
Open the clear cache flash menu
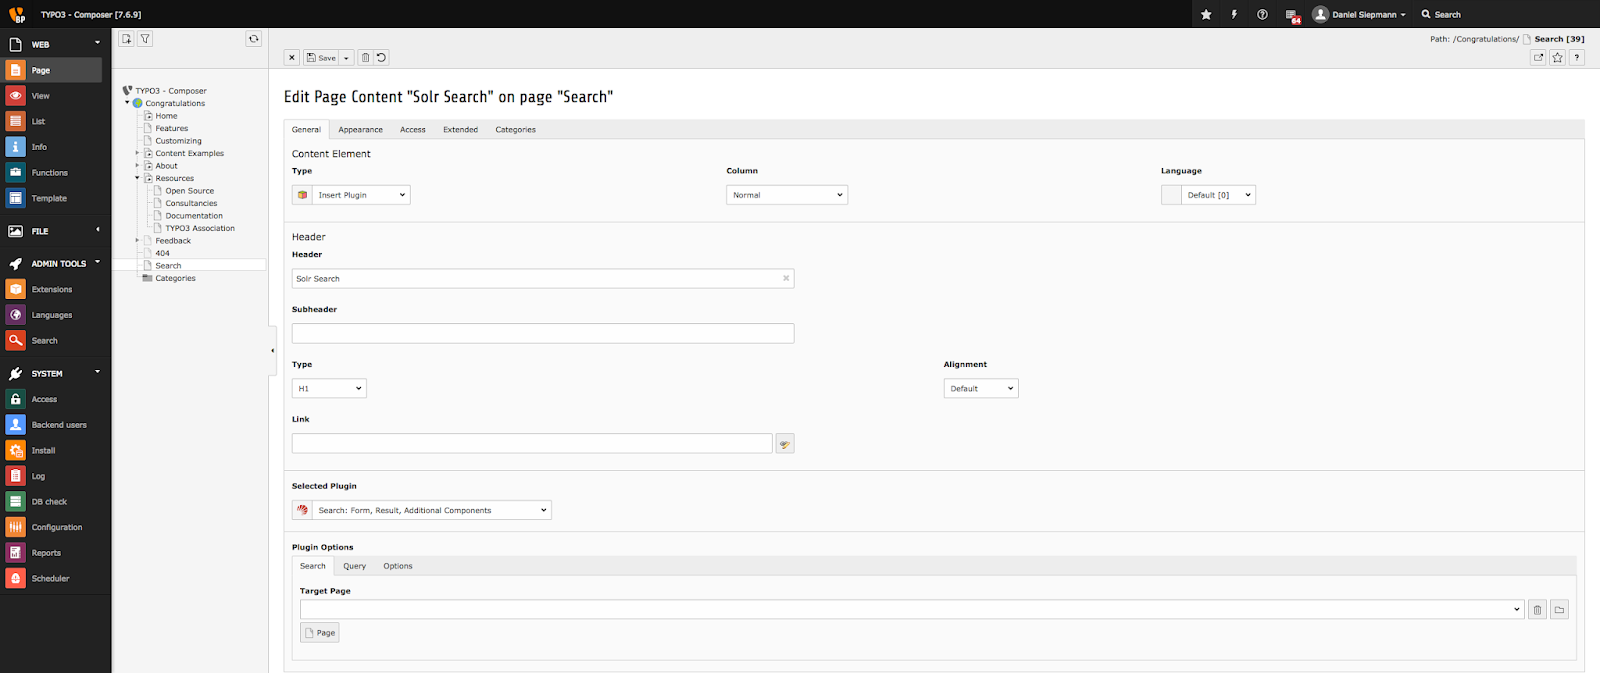1234,14
